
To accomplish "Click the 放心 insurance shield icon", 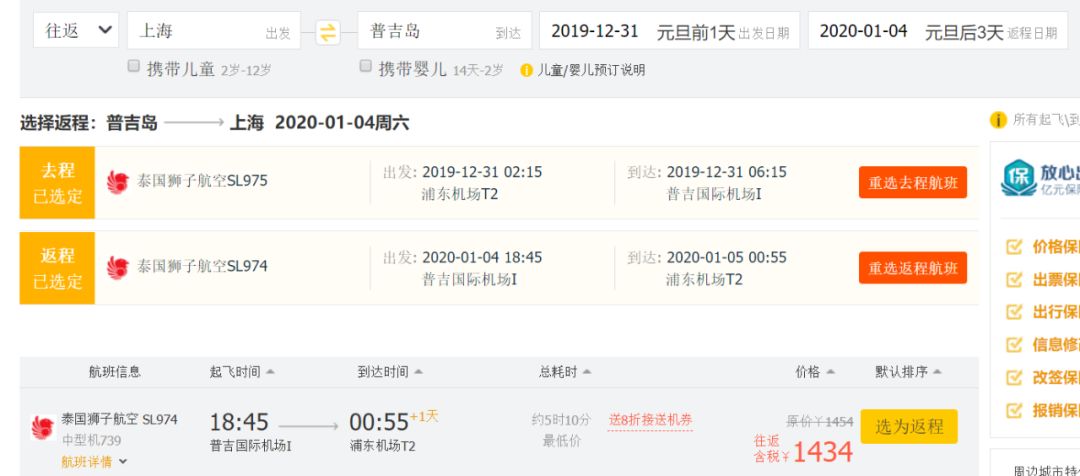I will (1019, 178).
